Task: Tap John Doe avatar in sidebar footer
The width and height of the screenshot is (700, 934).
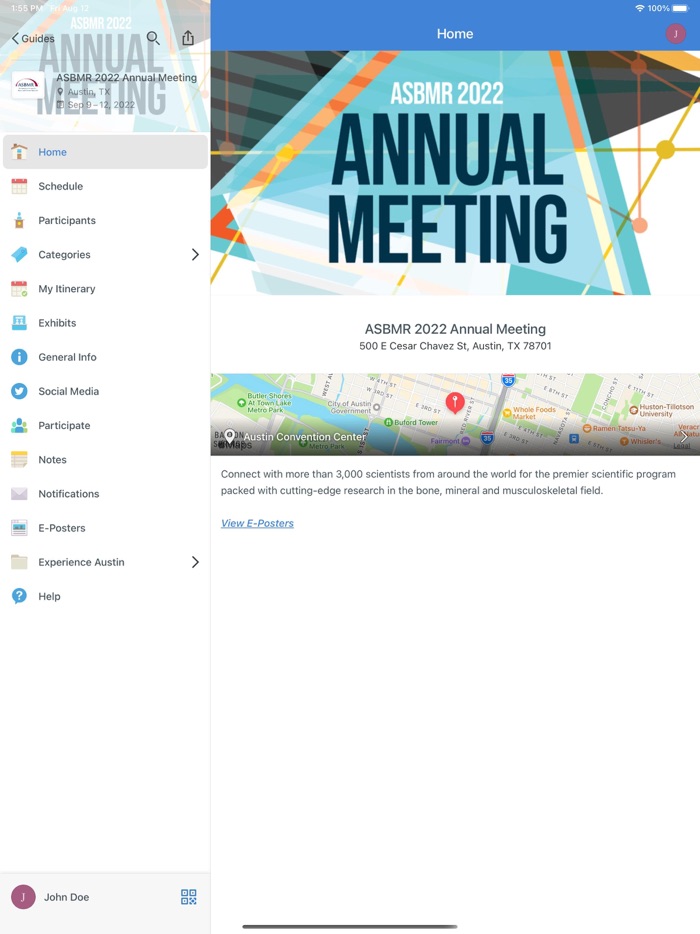Action: click(23, 897)
